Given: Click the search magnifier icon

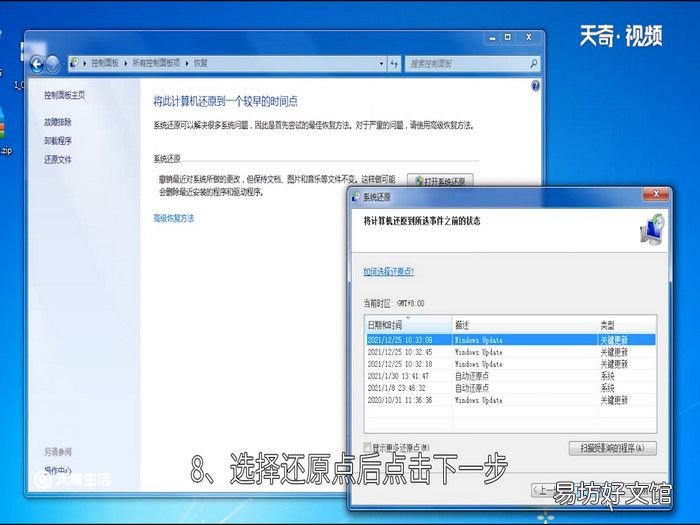Looking at the screenshot, I should coord(533,63).
